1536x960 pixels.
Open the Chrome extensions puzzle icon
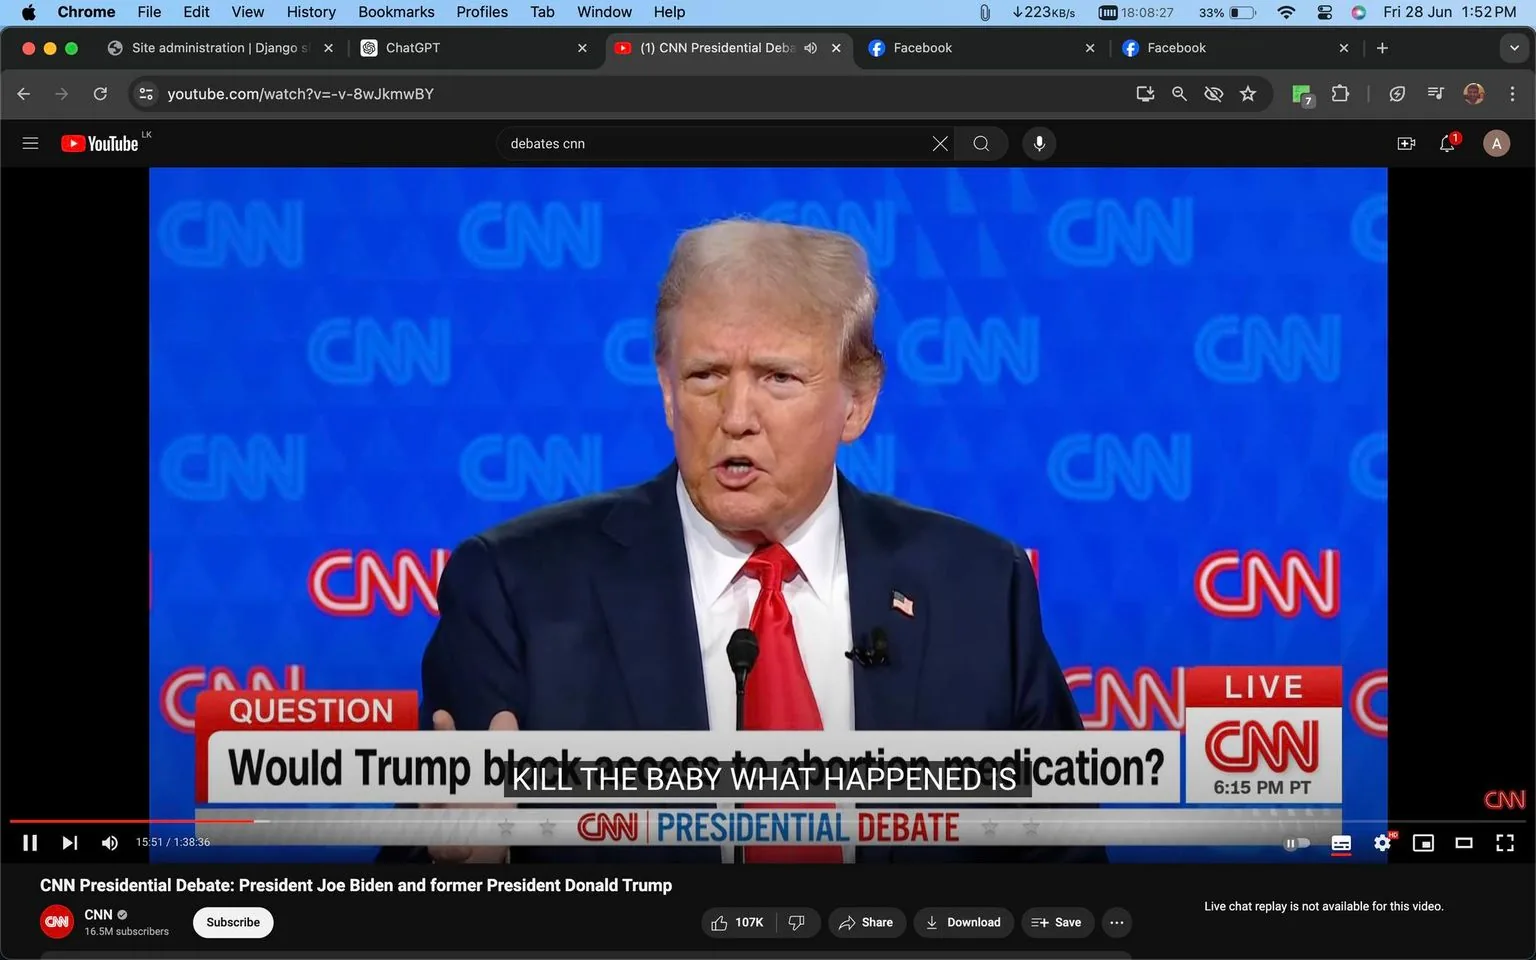1340,93
